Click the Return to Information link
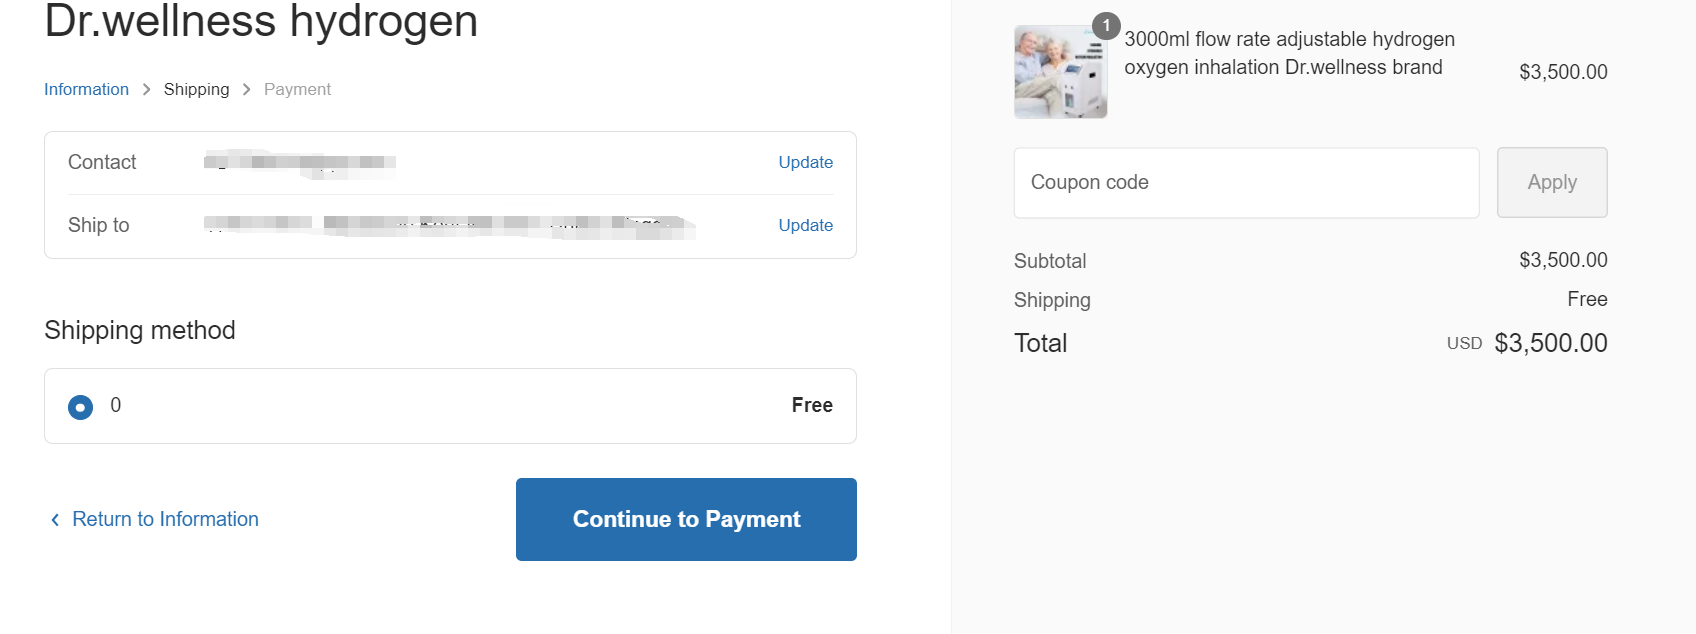The height and width of the screenshot is (634, 1696). 165,519
